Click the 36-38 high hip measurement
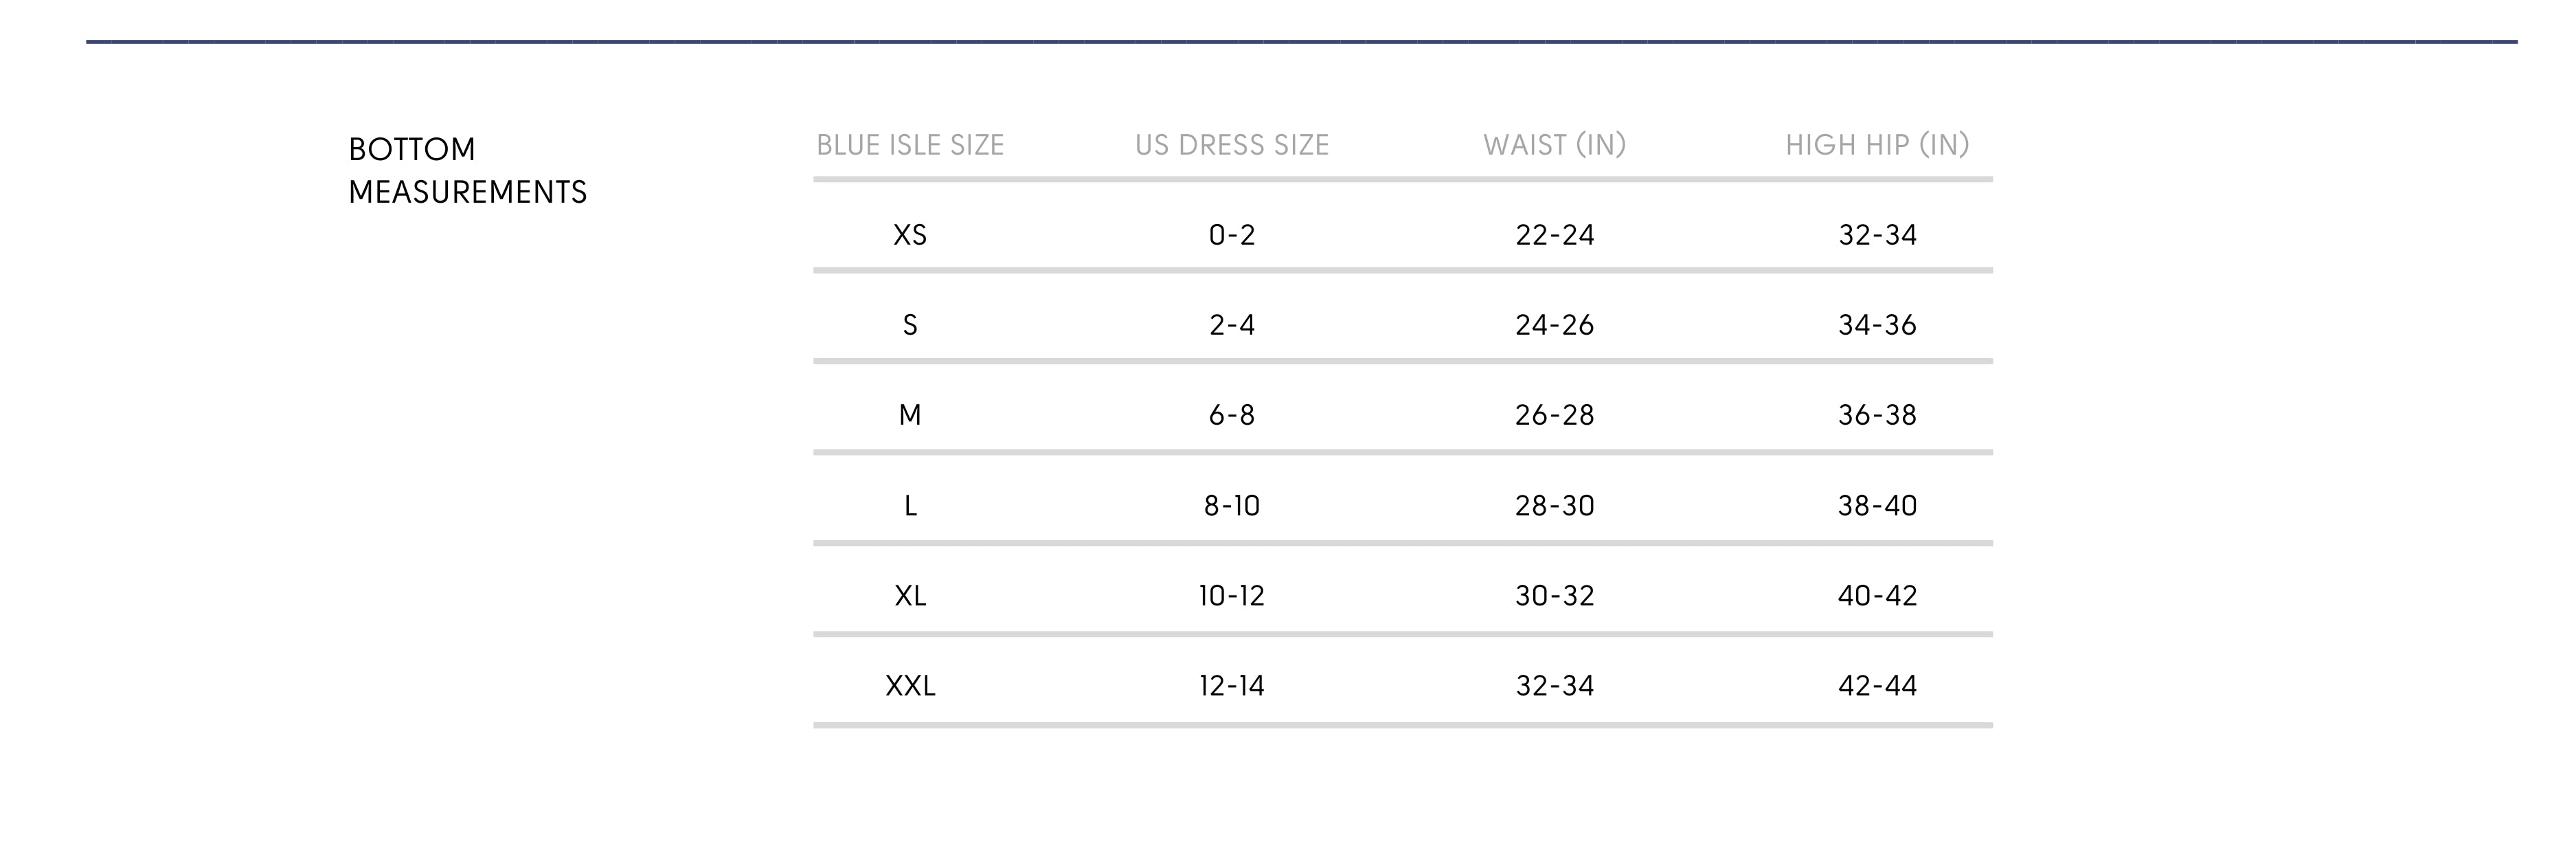 [1877, 415]
